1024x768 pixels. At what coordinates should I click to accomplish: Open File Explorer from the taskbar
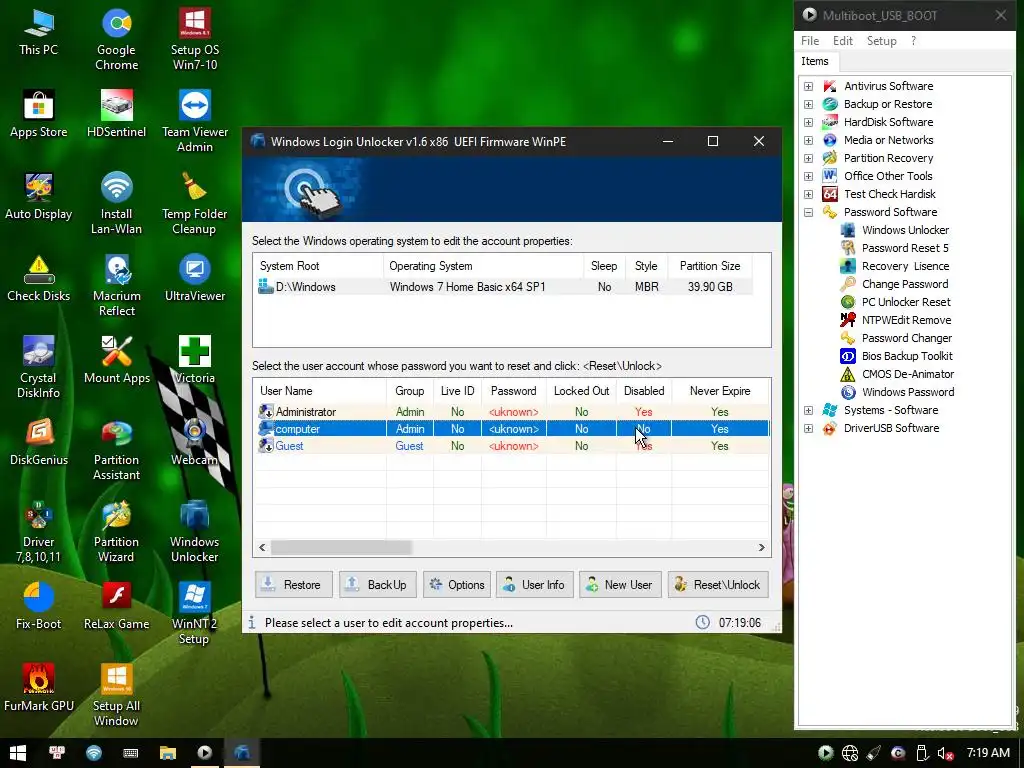[168, 753]
